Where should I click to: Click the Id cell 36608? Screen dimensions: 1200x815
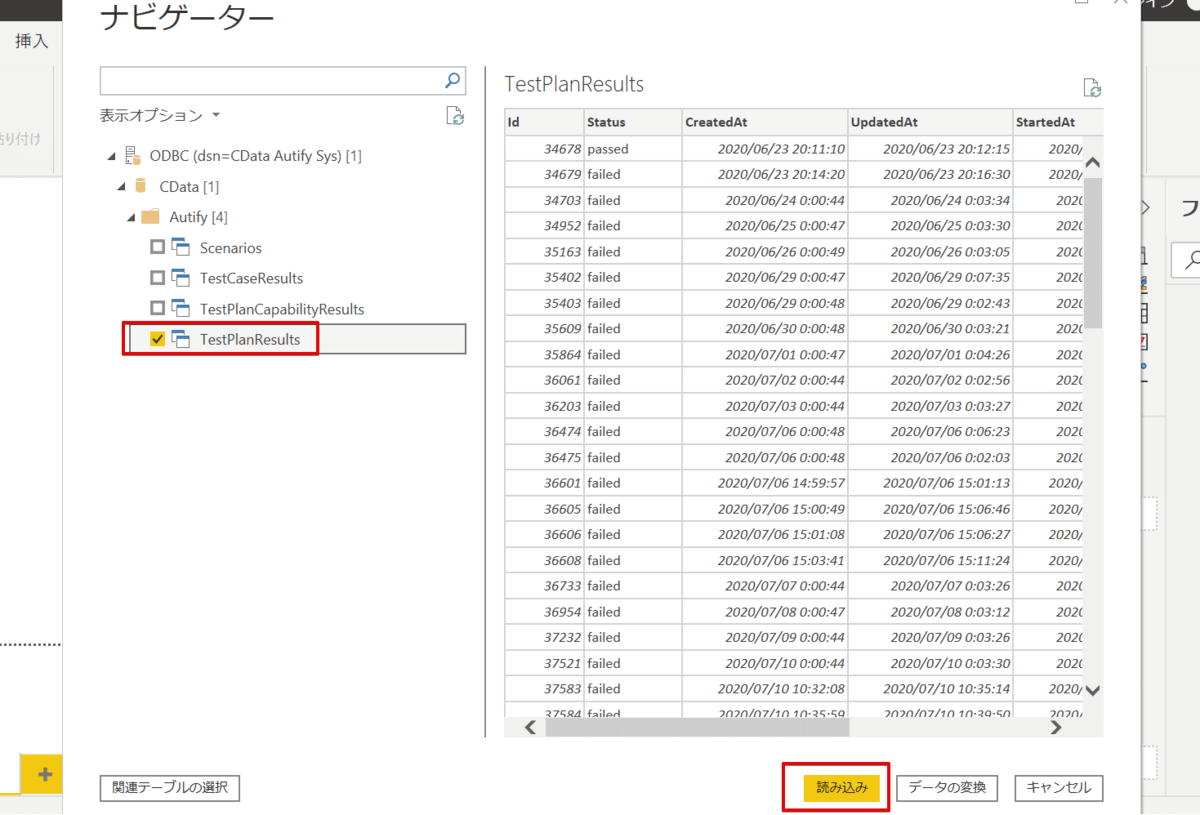(x=544, y=560)
